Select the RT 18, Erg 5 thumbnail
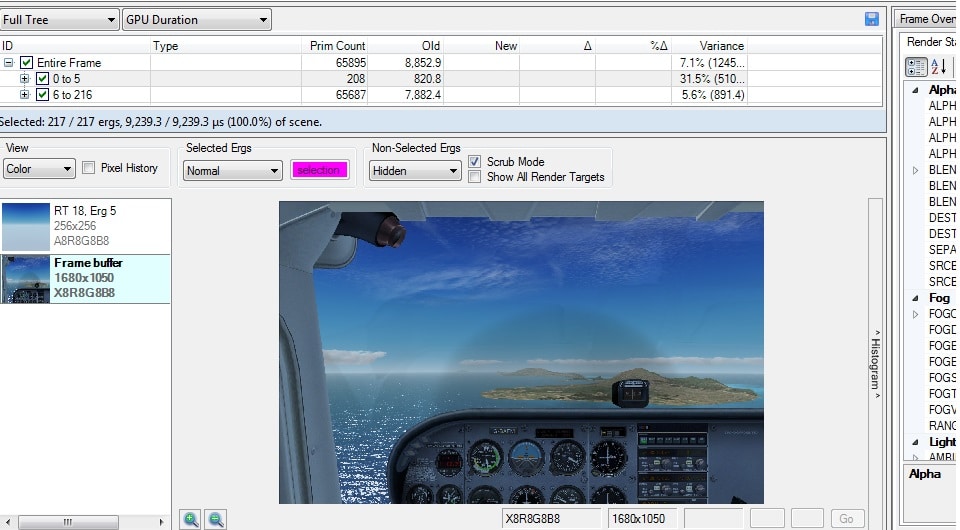The image size is (960, 530). tap(86, 226)
